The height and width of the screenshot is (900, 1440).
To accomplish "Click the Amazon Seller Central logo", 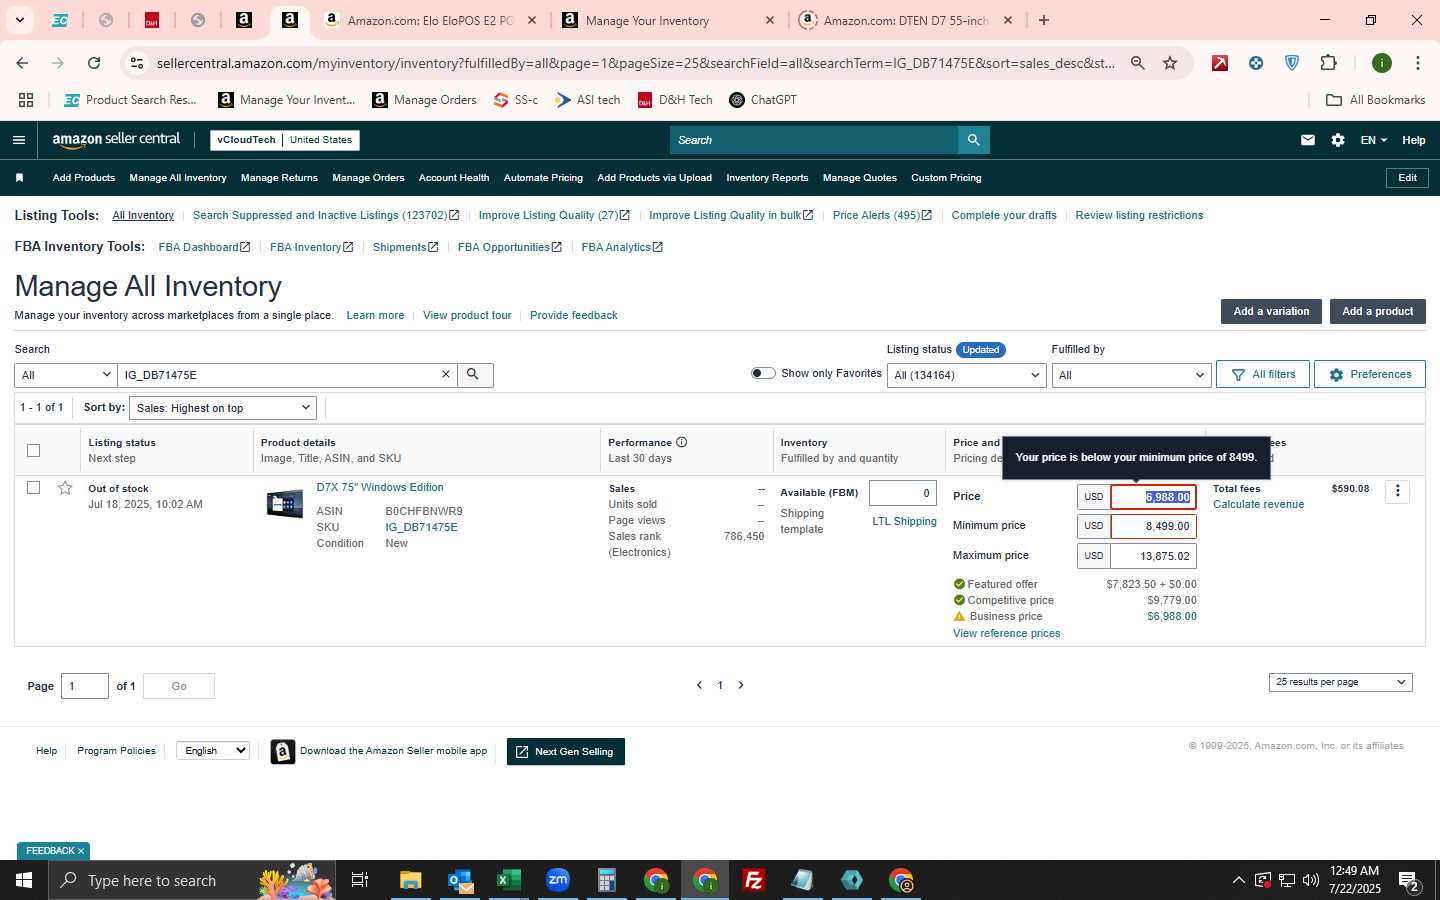I will click(x=116, y=140).
